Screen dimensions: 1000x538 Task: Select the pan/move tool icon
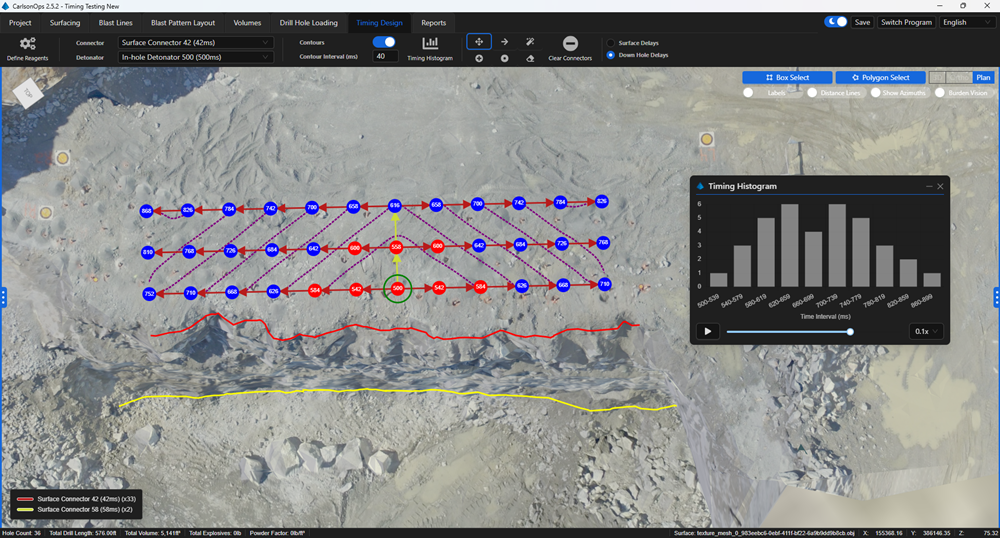tap(479, 42)
